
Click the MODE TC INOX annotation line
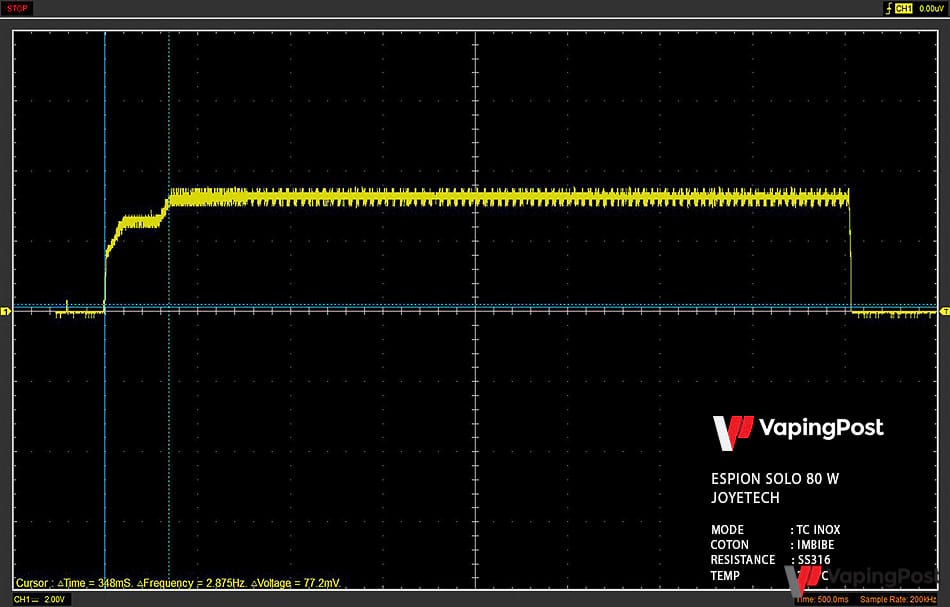[776, 530]
